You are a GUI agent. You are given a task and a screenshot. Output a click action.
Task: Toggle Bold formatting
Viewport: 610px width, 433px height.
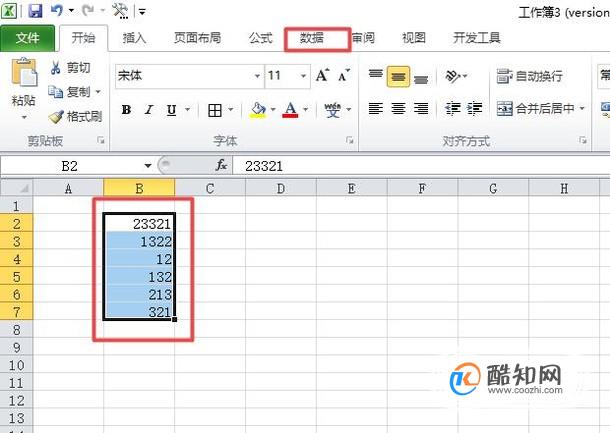tap(126, 110)
